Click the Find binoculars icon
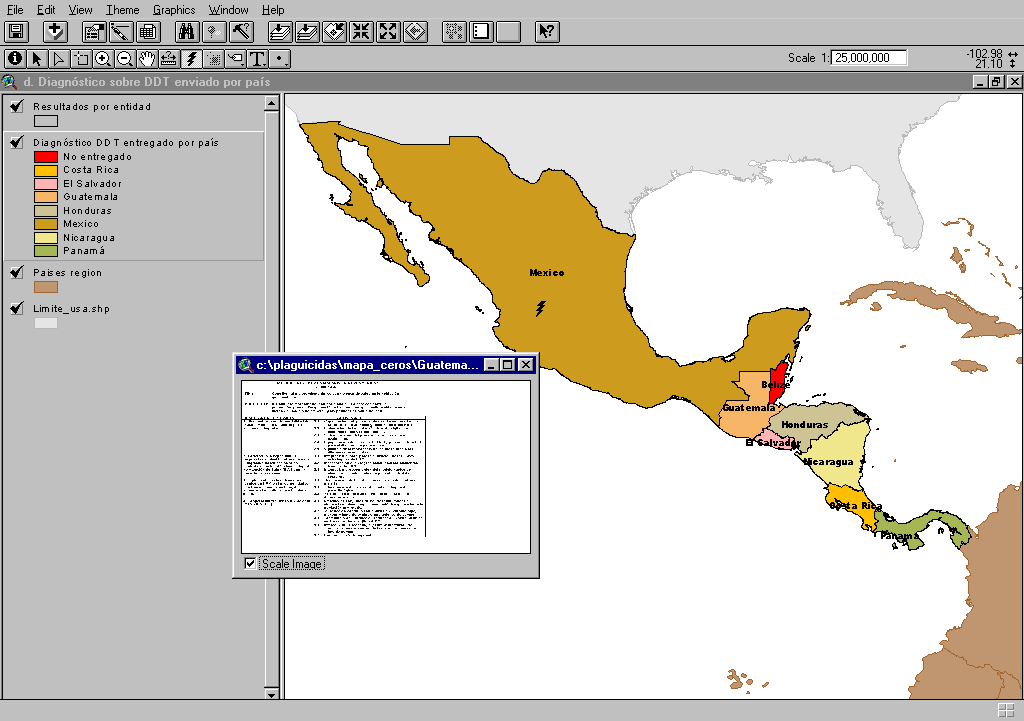1024x721 pixels. (x=186, y=31)
